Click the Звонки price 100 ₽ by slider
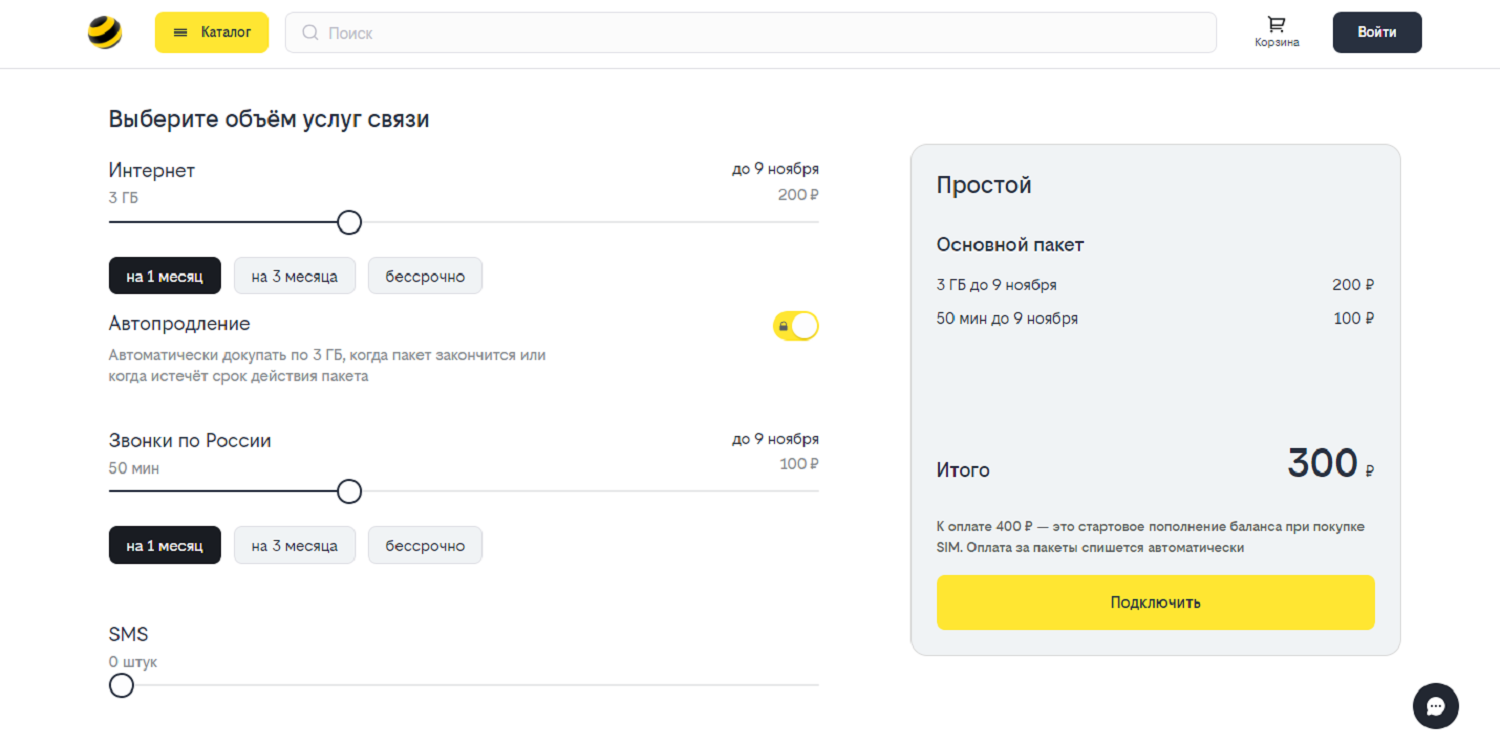Screen dimensions: 1500x746 click(799, 464)
